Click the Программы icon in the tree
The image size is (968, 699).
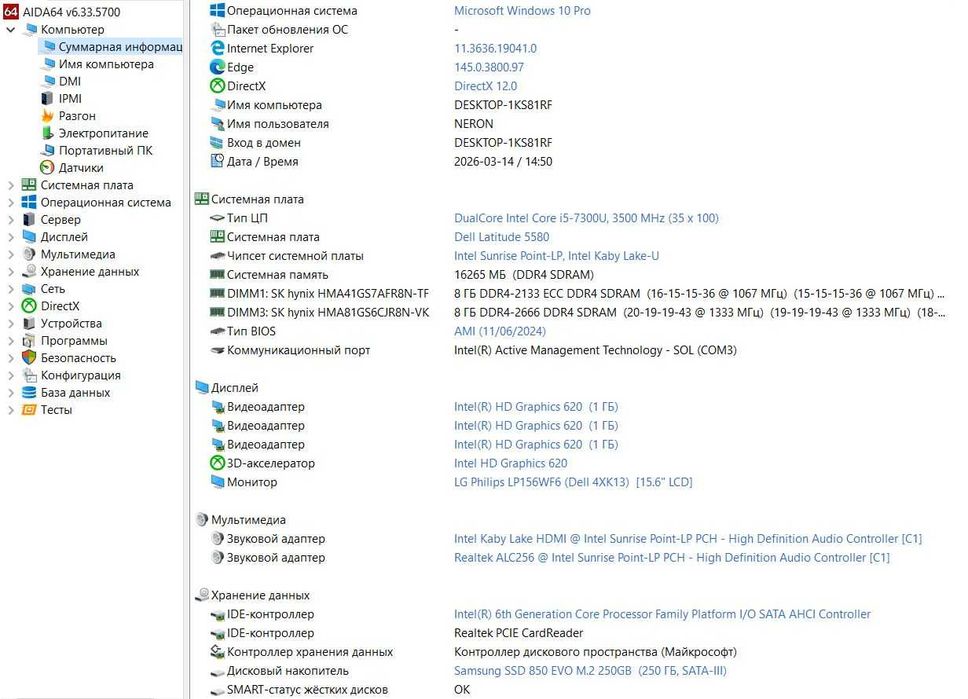pos(29,340)
